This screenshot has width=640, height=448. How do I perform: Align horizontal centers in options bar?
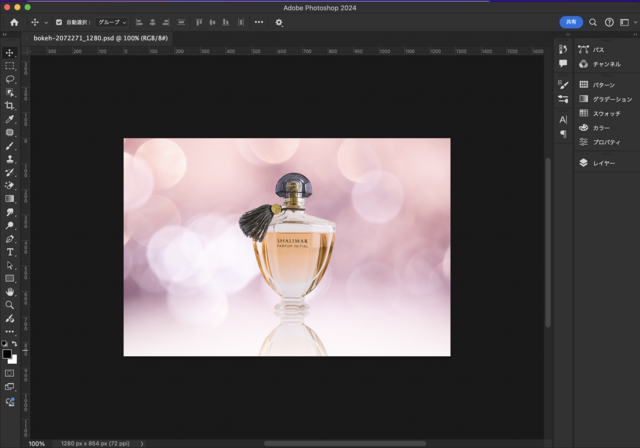[153, 22]
